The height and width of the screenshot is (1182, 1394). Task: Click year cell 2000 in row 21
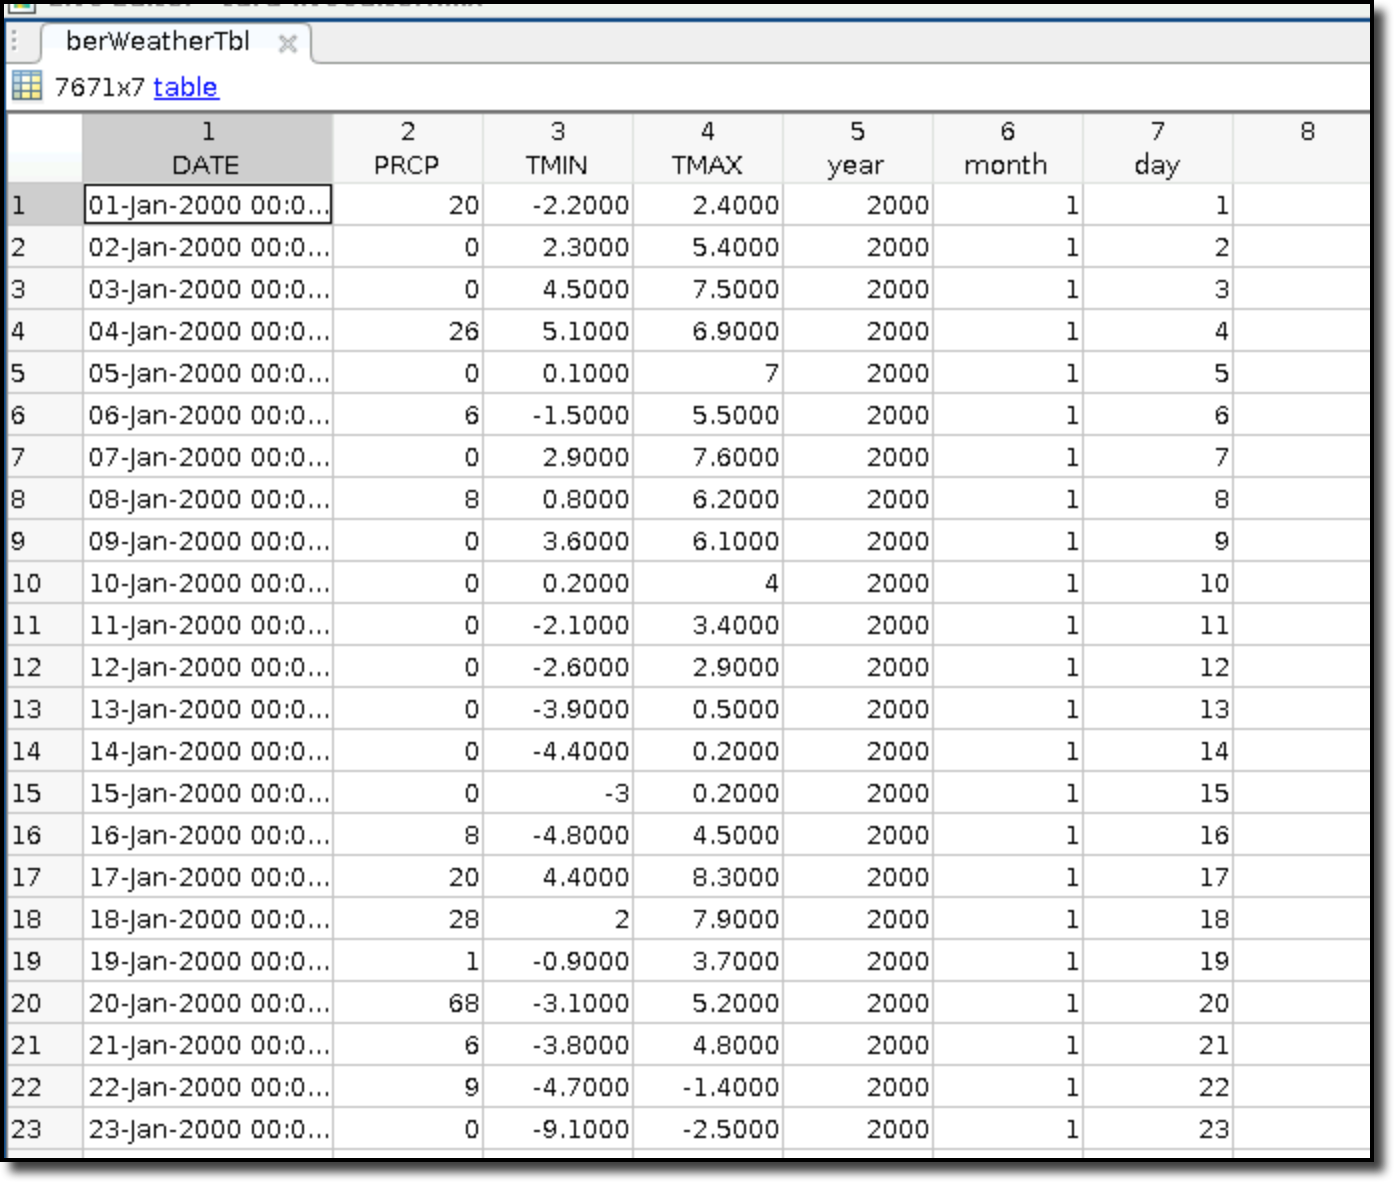pos(858,1045)
